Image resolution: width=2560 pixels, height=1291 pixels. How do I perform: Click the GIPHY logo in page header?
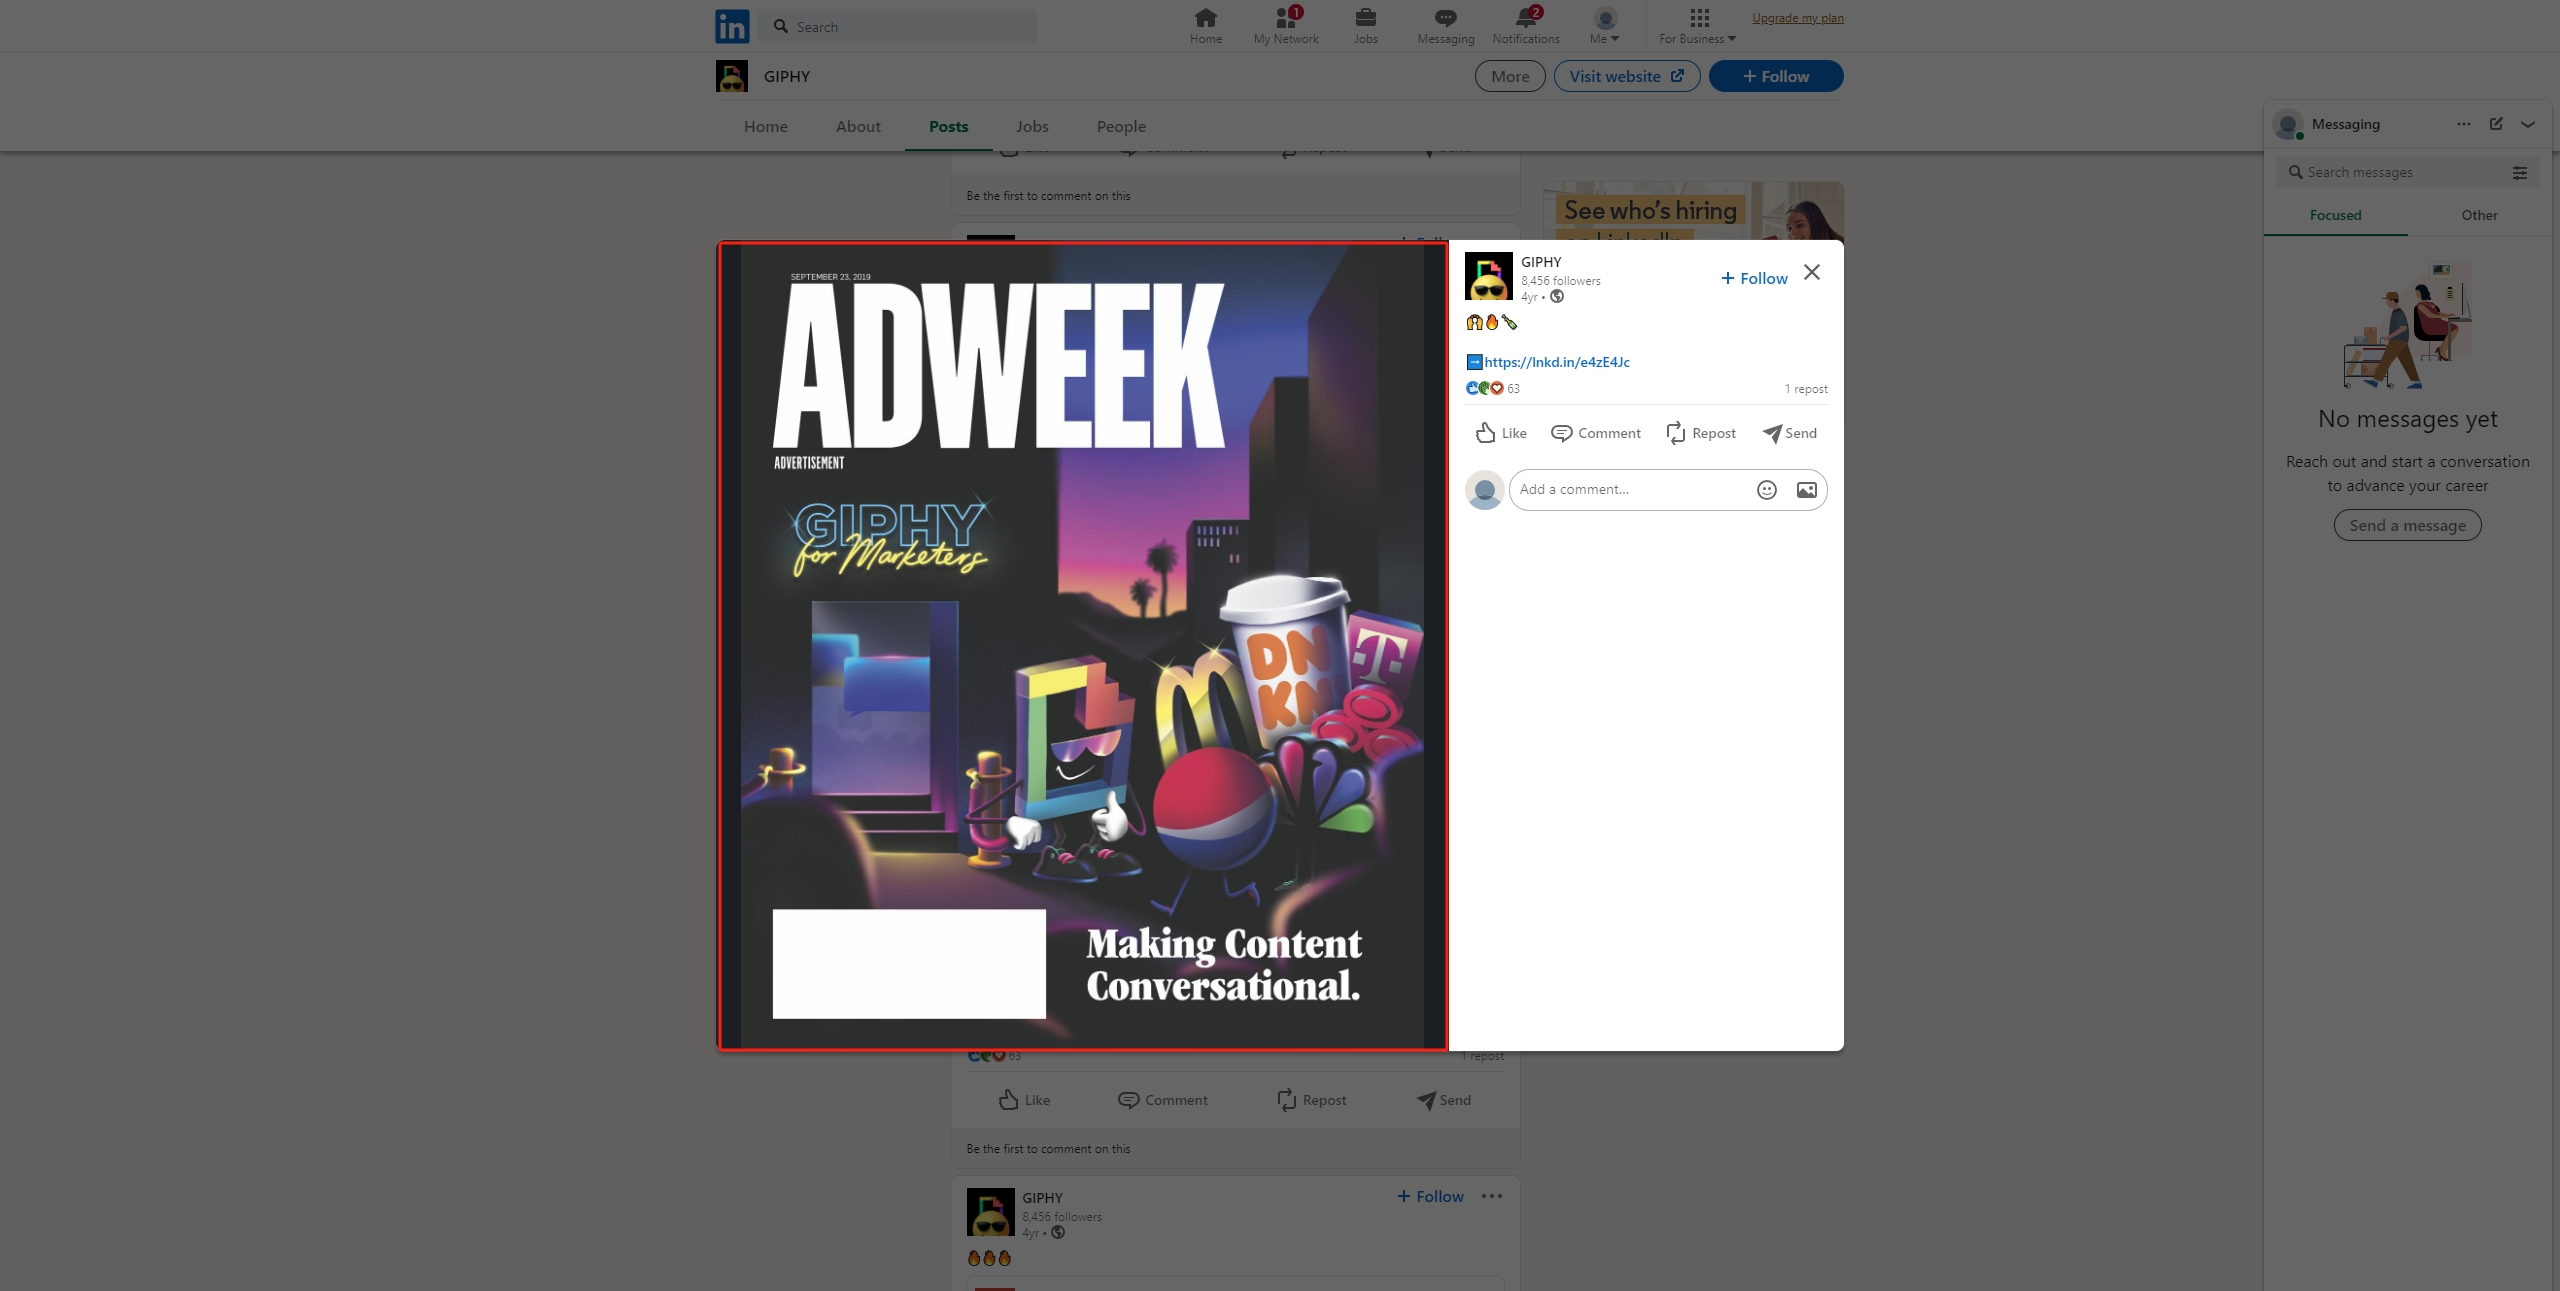click(x=732, y=76)
